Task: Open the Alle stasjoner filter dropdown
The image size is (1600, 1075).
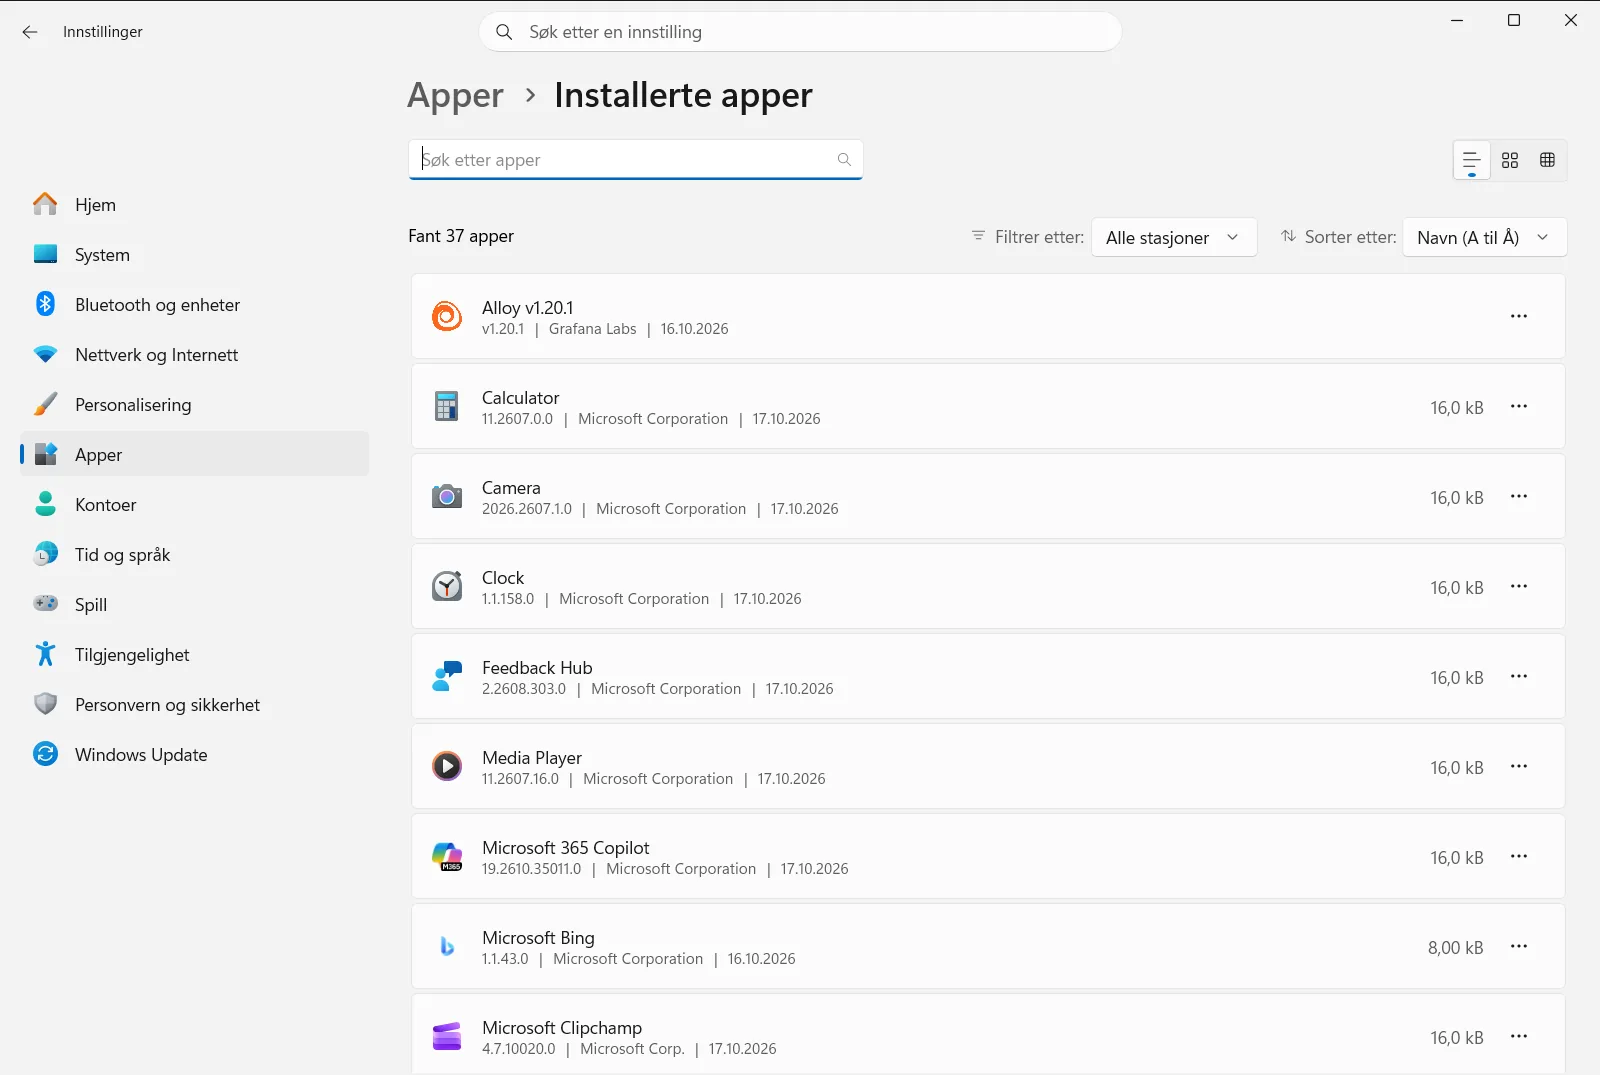Action: [1174, 237]
